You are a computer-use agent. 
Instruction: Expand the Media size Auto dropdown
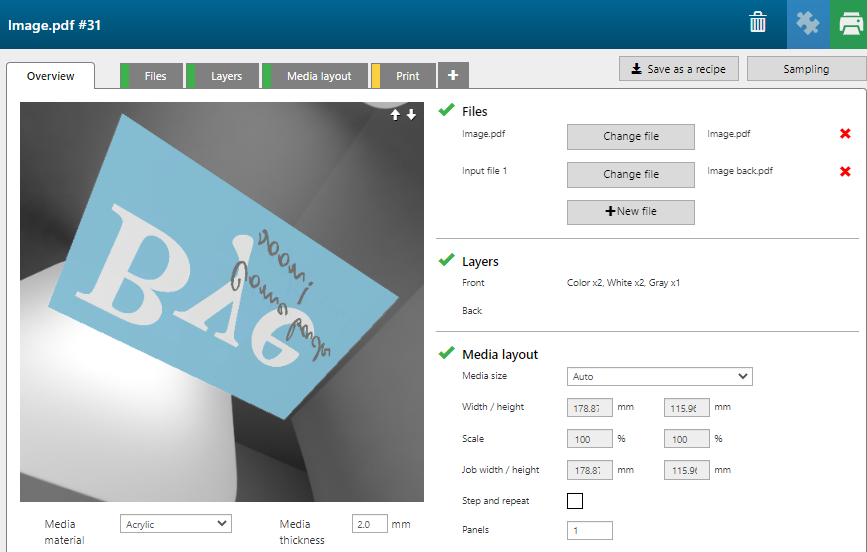(659, 377)
